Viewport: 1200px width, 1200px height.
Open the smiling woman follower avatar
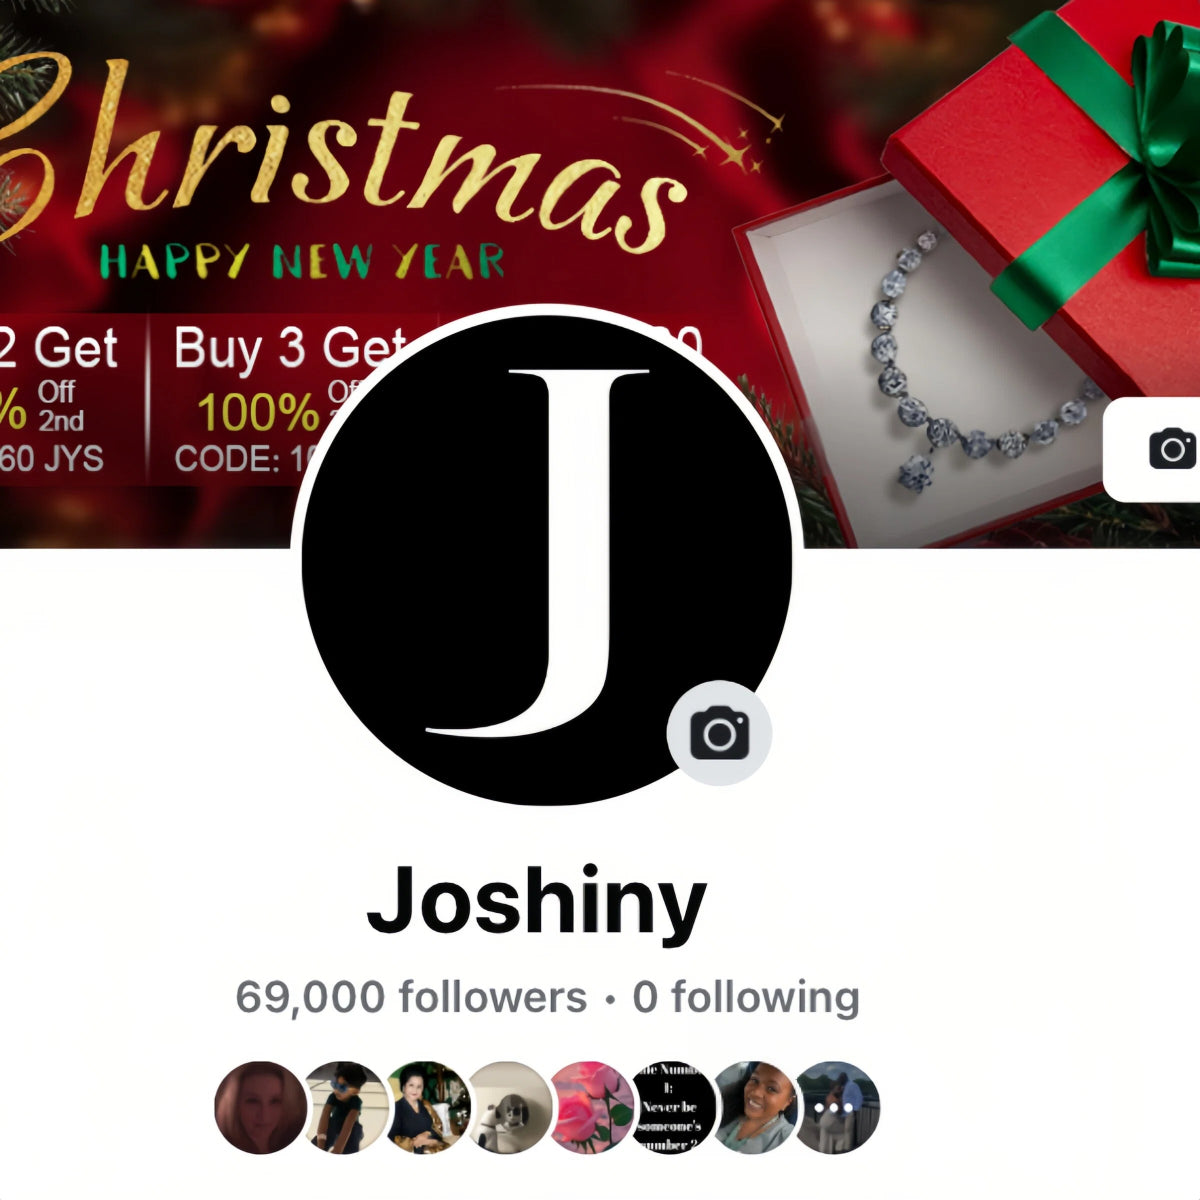[x=755, y=1108]
